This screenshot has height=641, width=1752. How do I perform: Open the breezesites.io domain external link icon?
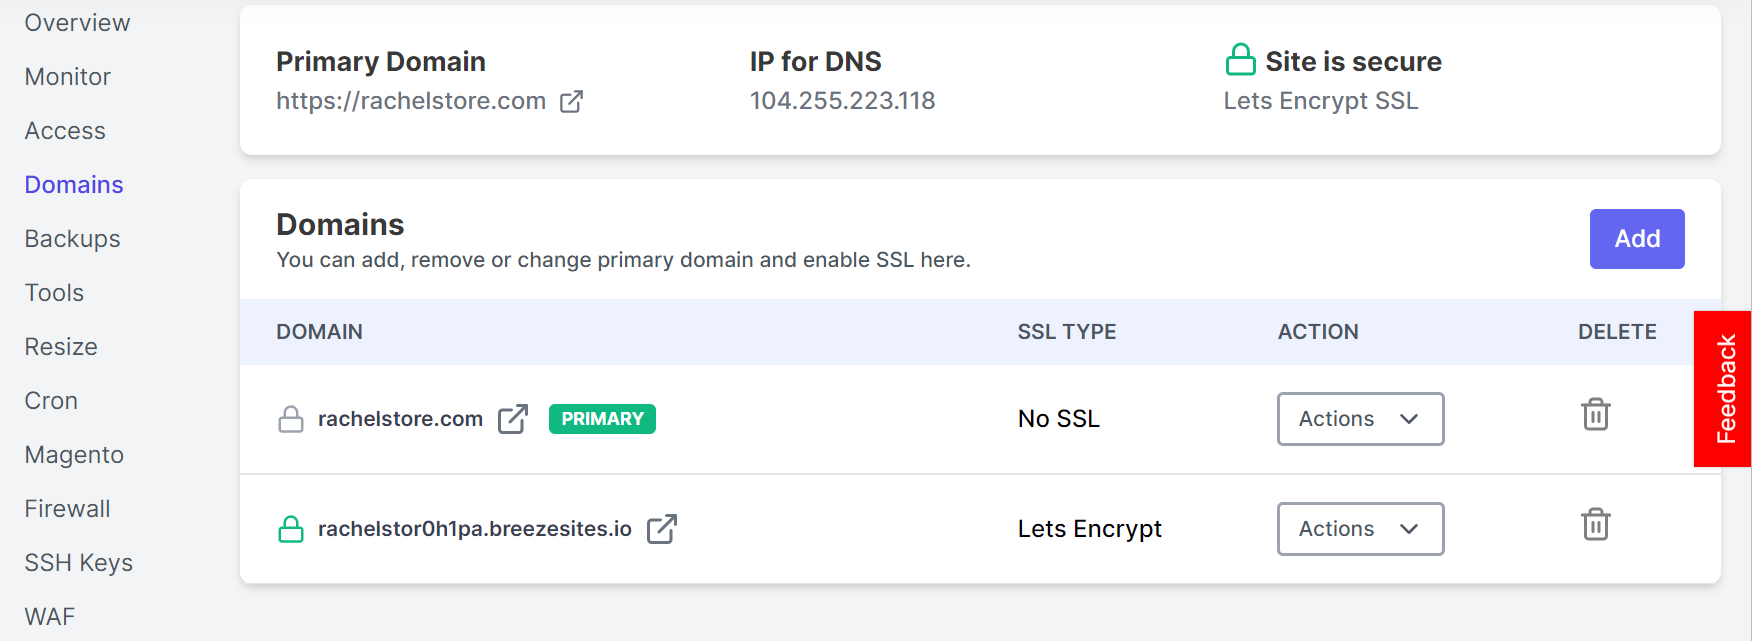[662, 529]
